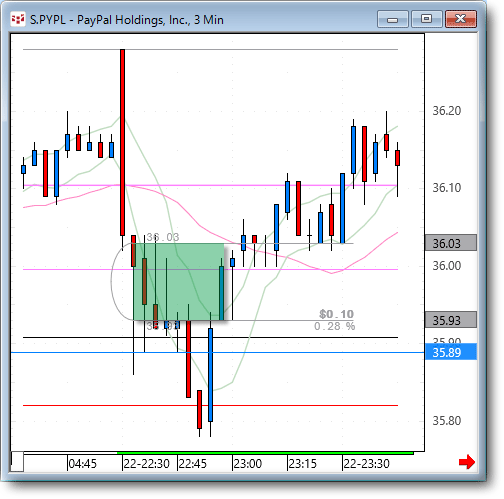Click the 35.80 price axis label

pyautogui.click(x=447, y=421)
